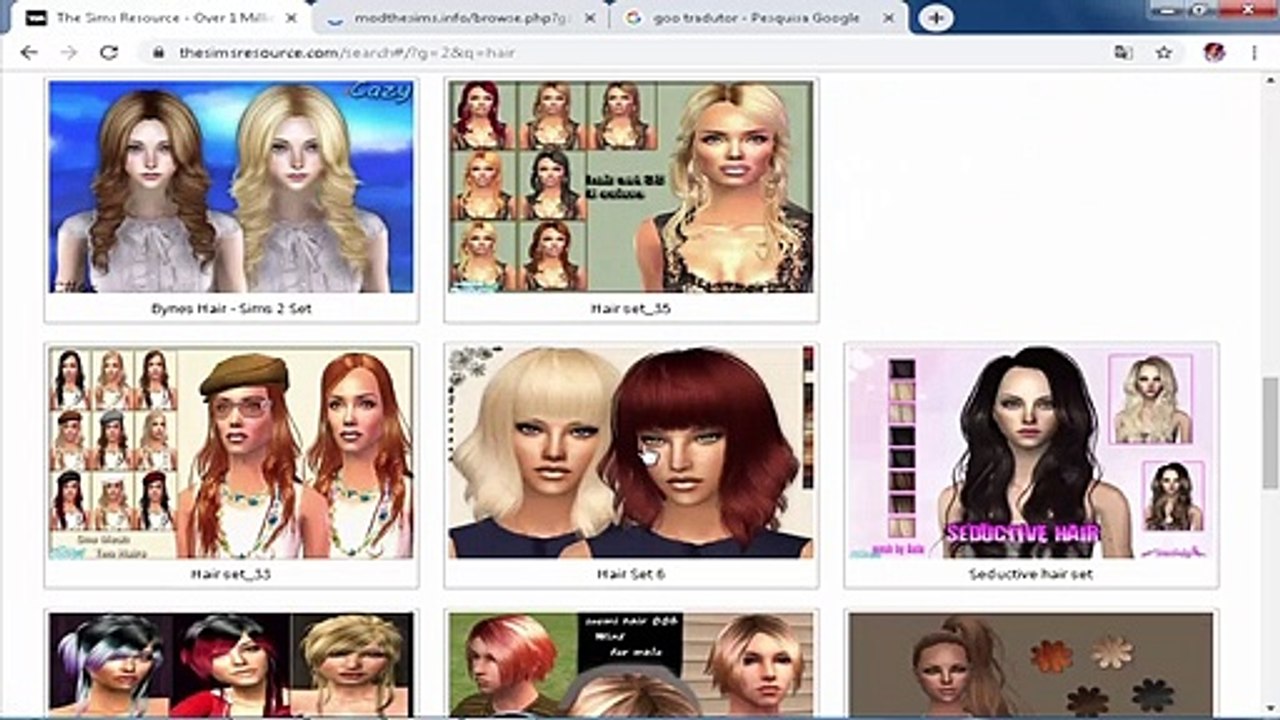
Task: Open the Hair set_35 preview image
Action: click(x=631, y=187)
